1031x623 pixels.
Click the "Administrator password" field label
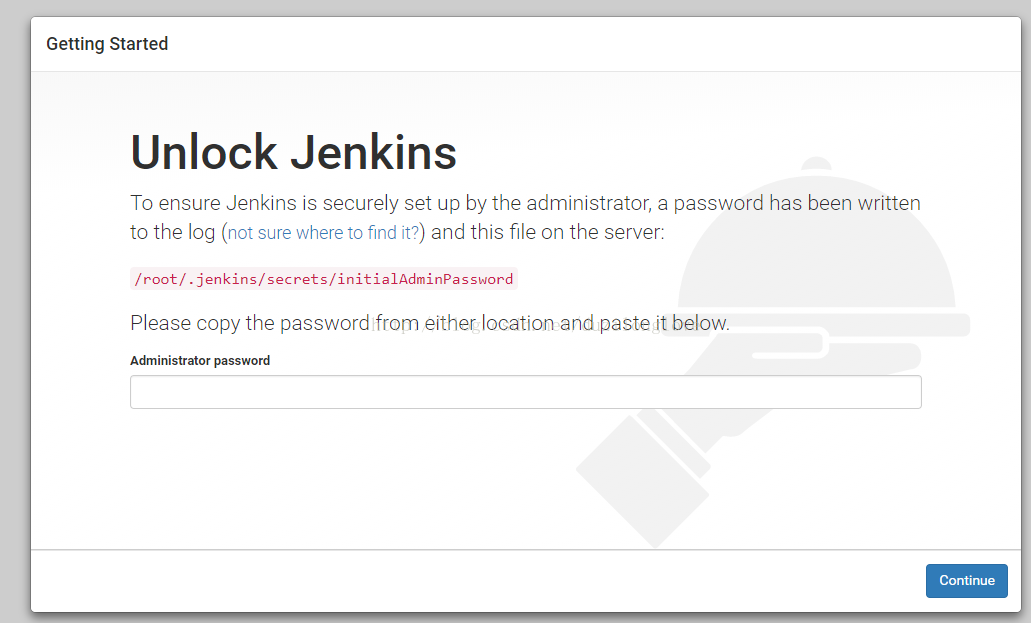(200, 360)
